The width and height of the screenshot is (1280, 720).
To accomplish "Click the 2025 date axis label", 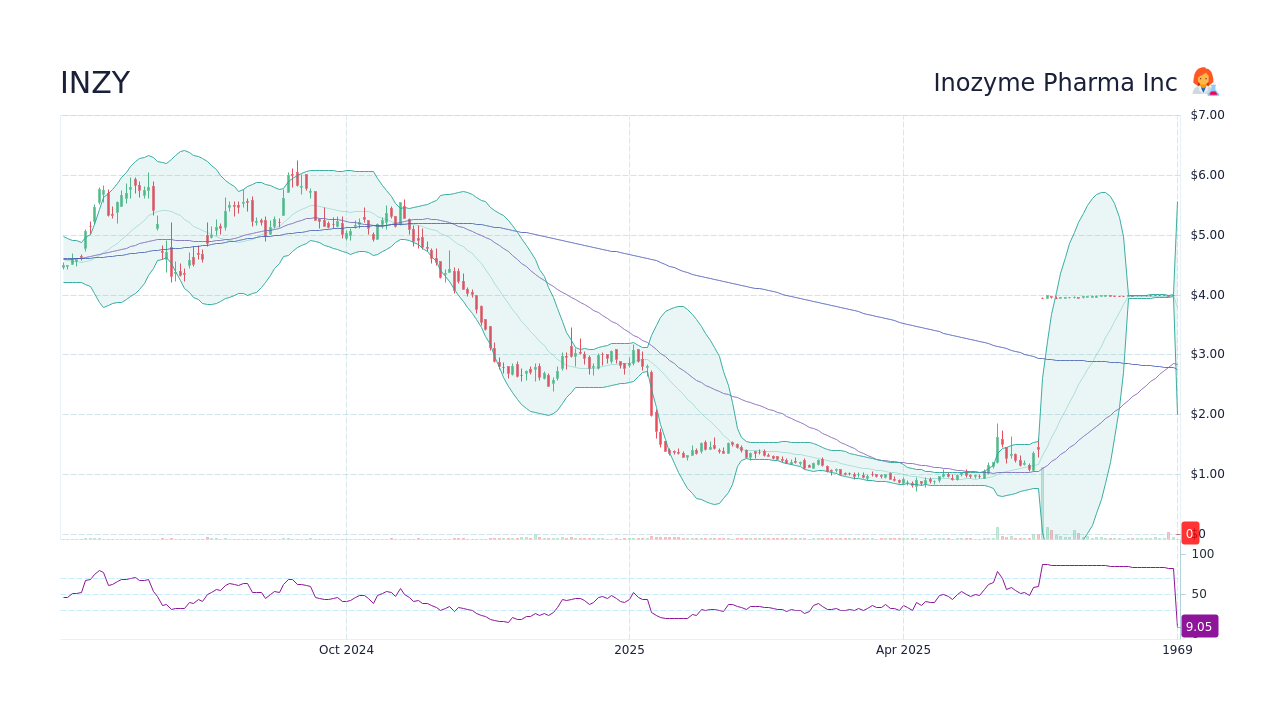I will click(x=628, y=649).
